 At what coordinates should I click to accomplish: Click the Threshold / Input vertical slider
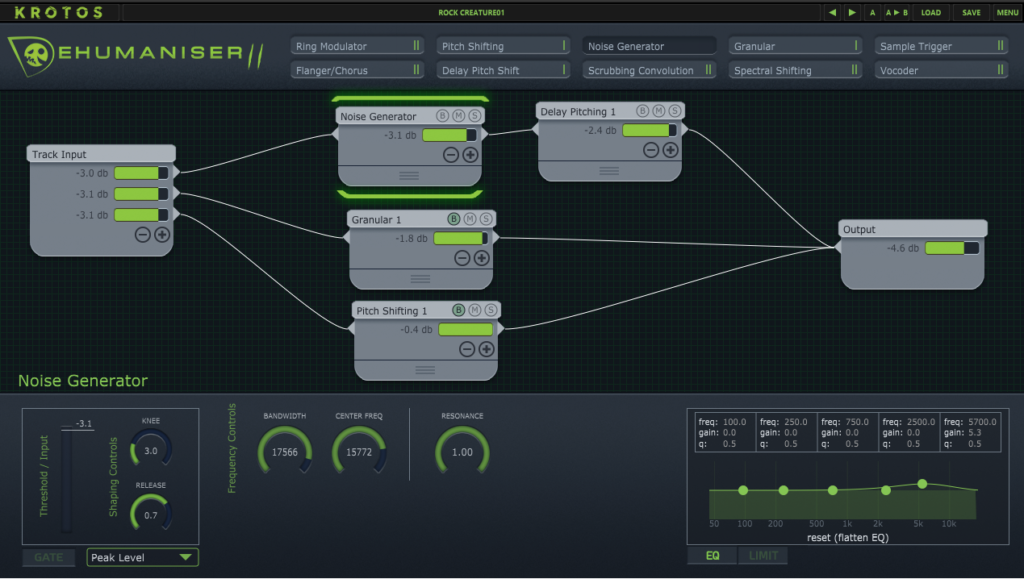(67, 480)
